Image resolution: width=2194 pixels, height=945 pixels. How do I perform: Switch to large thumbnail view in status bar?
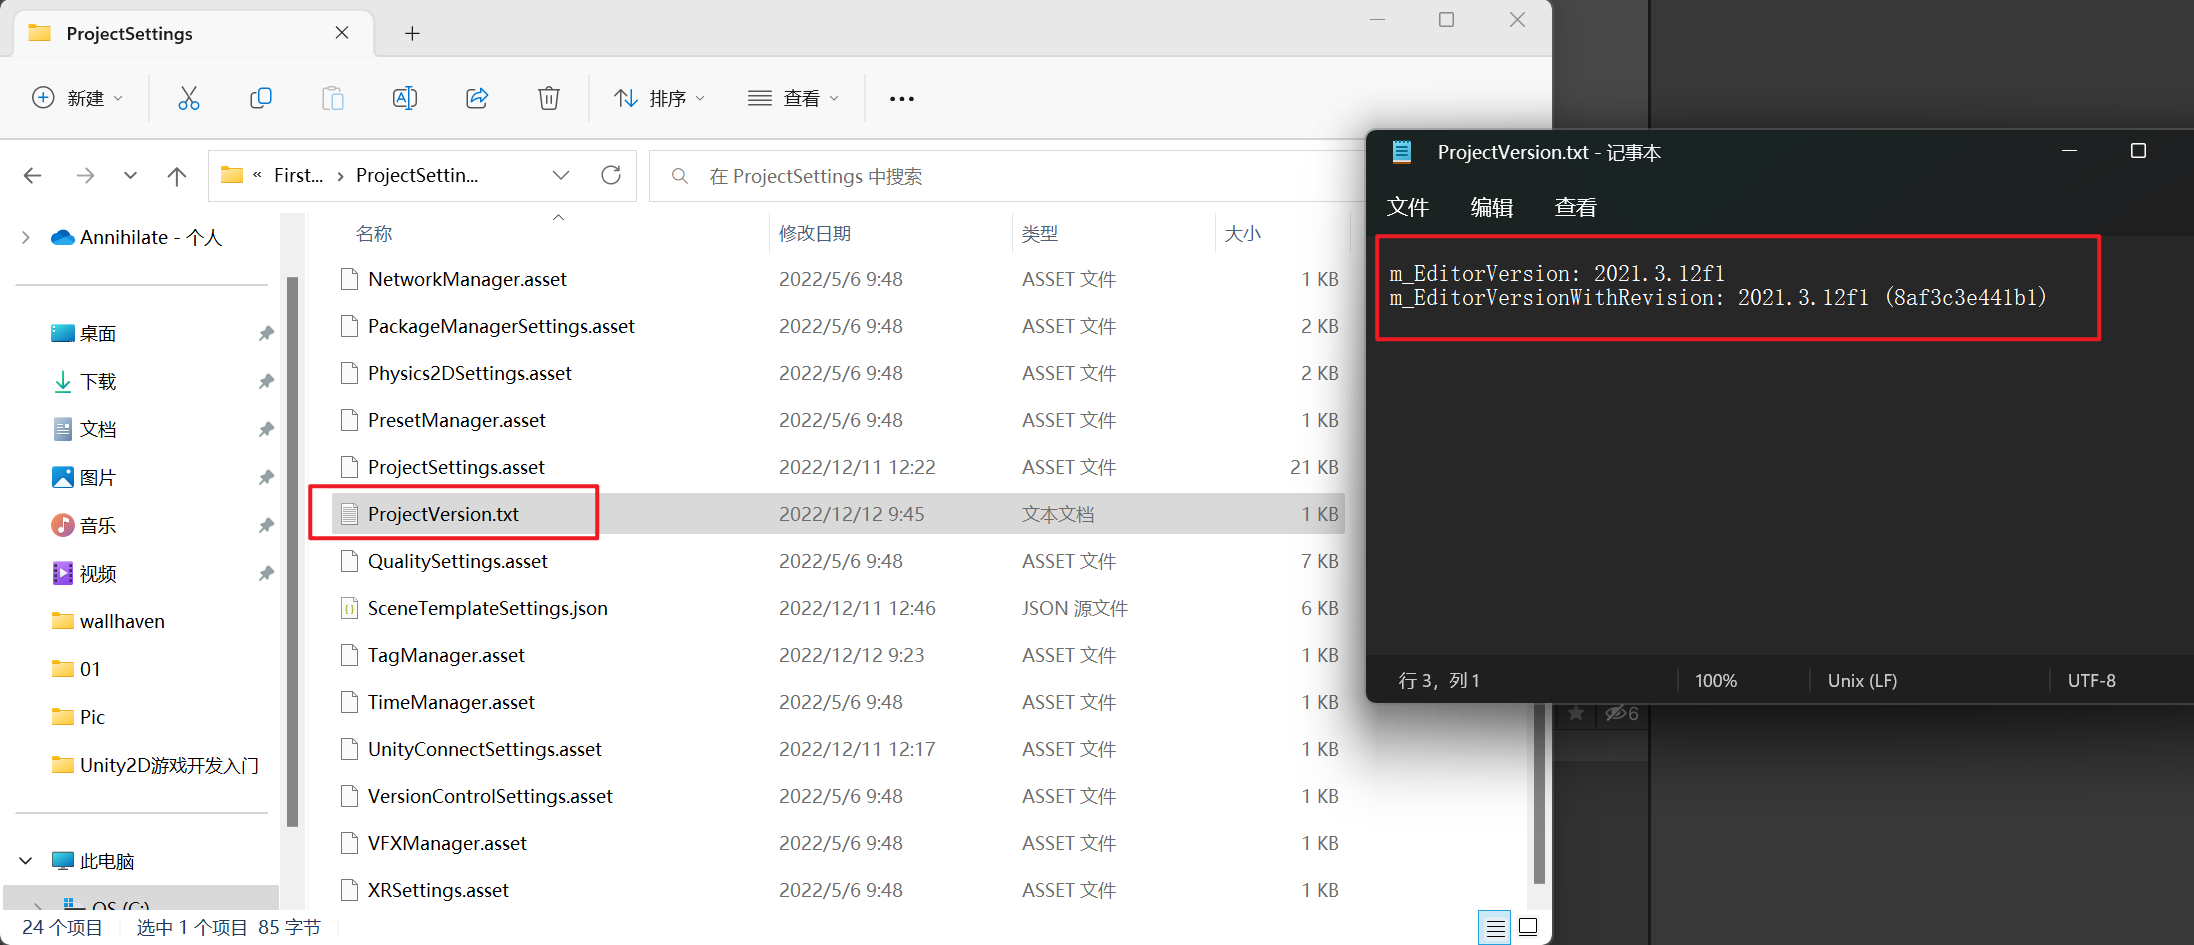[1528, 927]
